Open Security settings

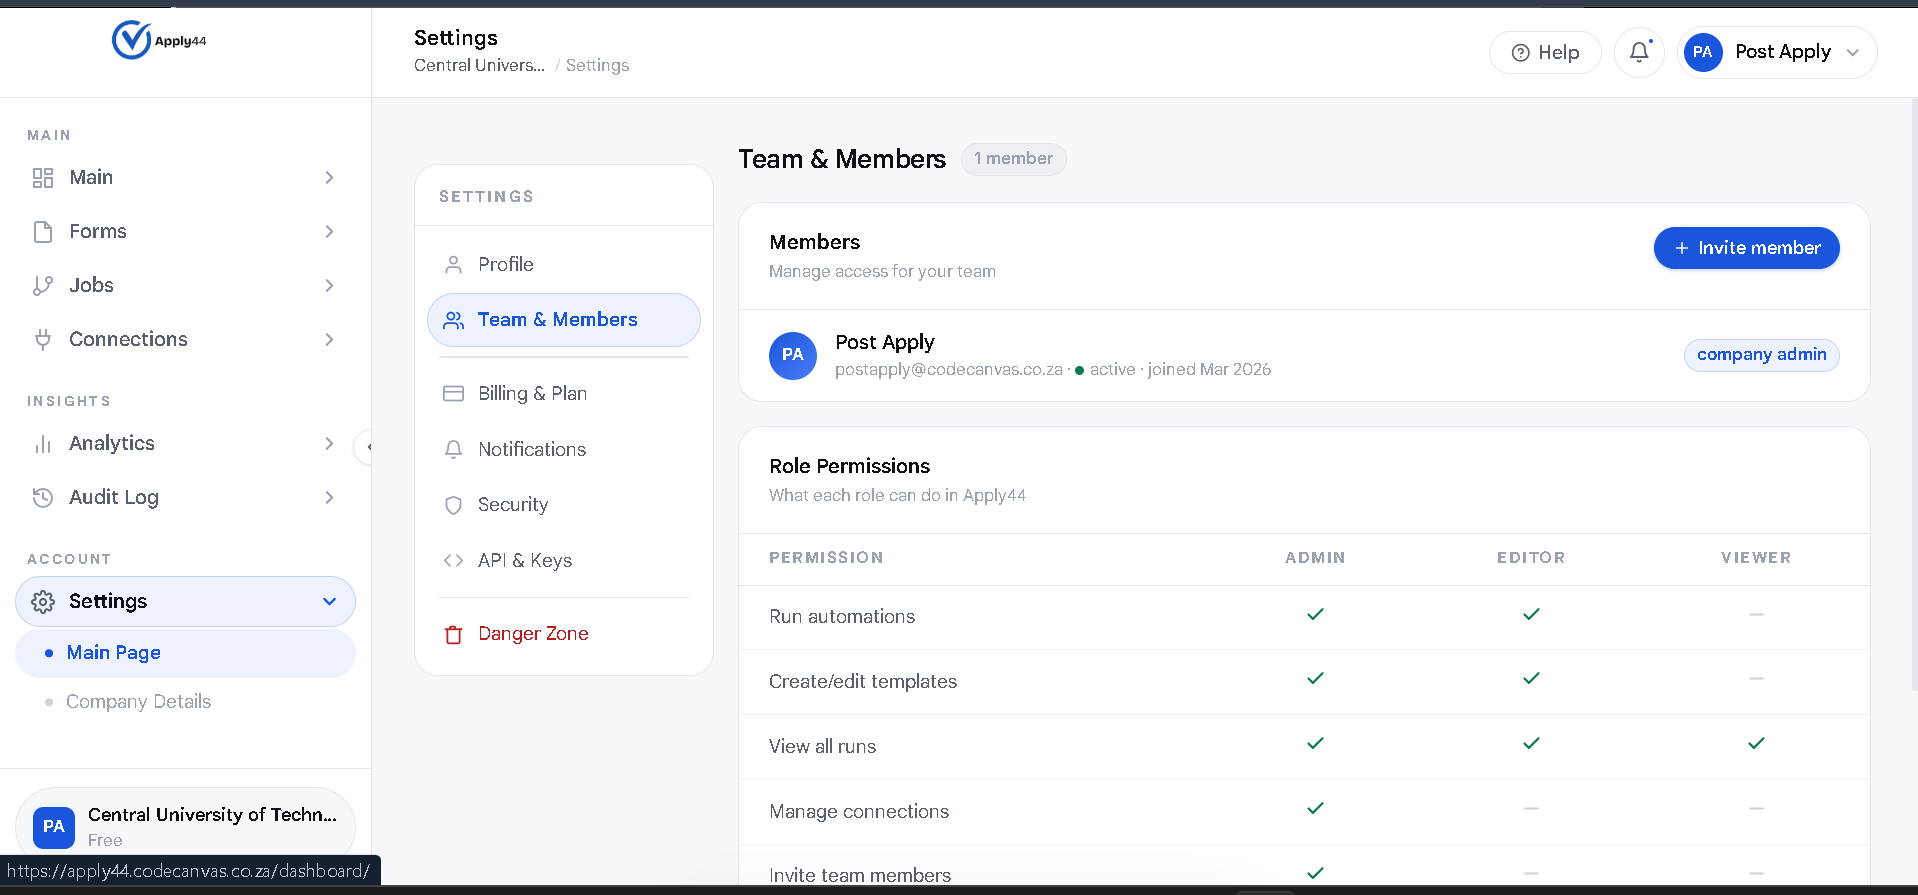pos(564,505)
